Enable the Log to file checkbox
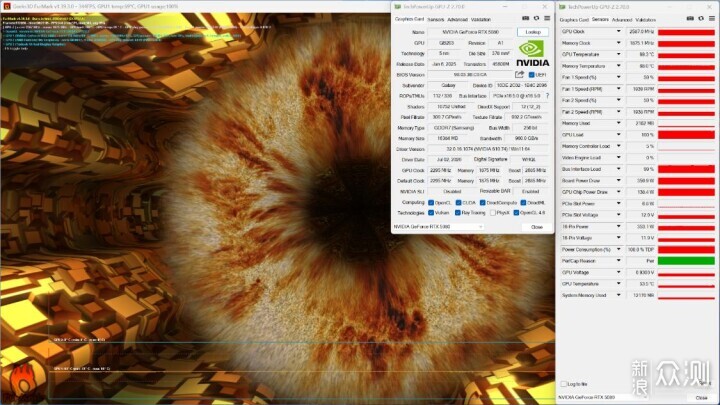The image size is (720, 405). click(x=563, y=384)
